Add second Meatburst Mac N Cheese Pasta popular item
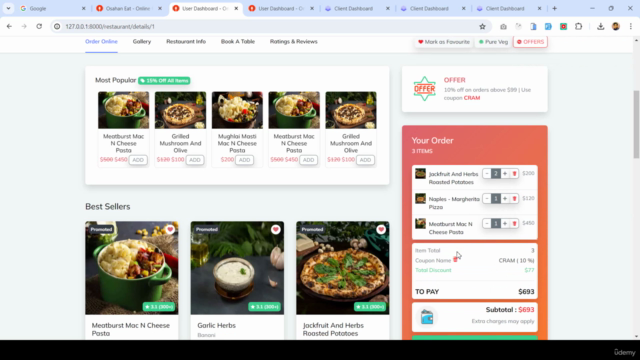This screenshot has width=640, height=360. pos(308,160)
